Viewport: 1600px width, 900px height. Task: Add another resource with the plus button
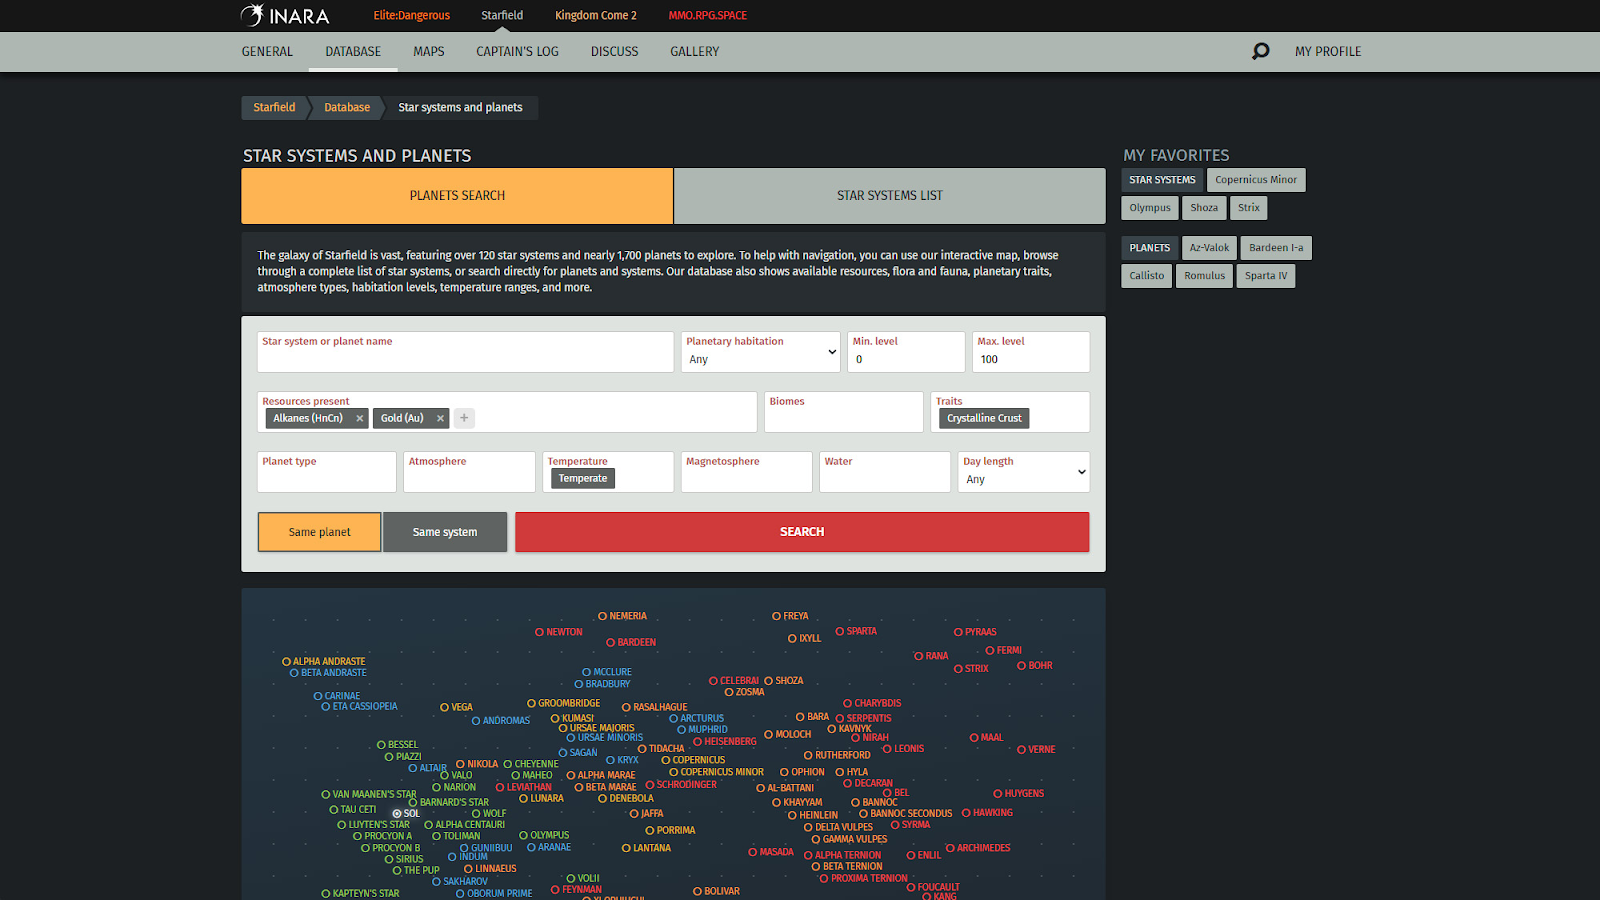pyautogui.click(x=464, y=418)
